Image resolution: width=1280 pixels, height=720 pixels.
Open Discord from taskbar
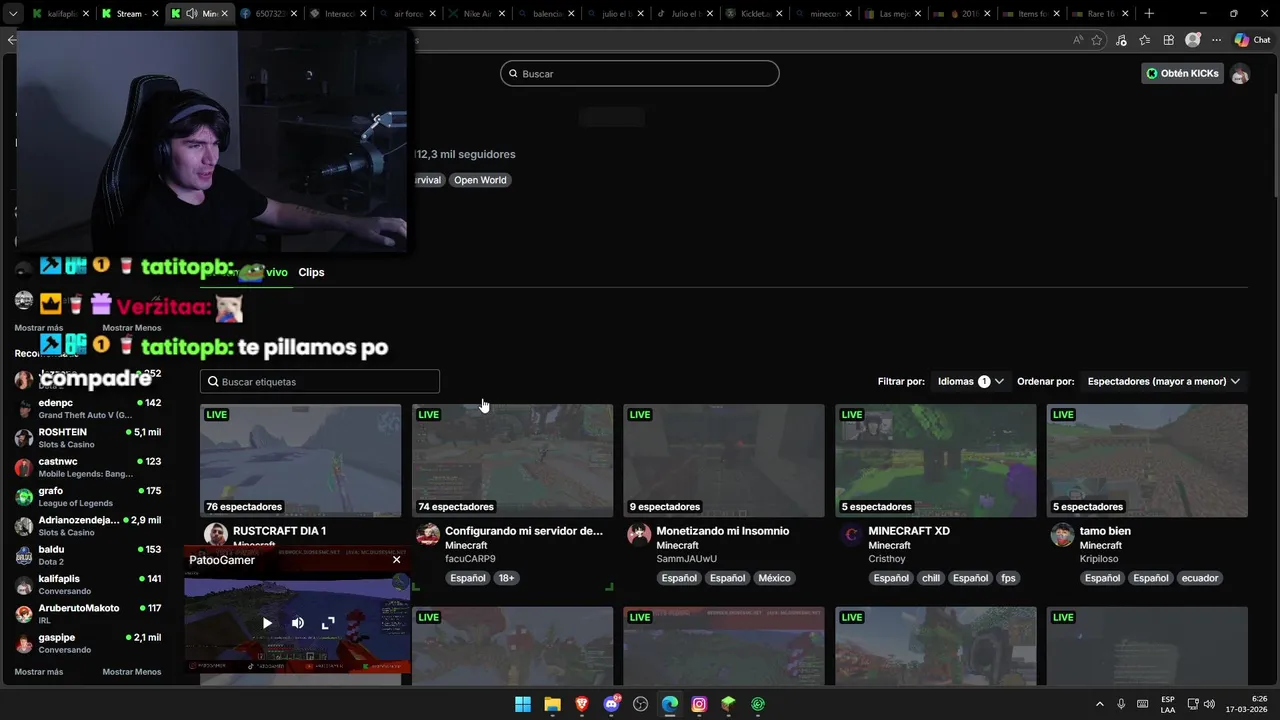[x=611, y=704]
